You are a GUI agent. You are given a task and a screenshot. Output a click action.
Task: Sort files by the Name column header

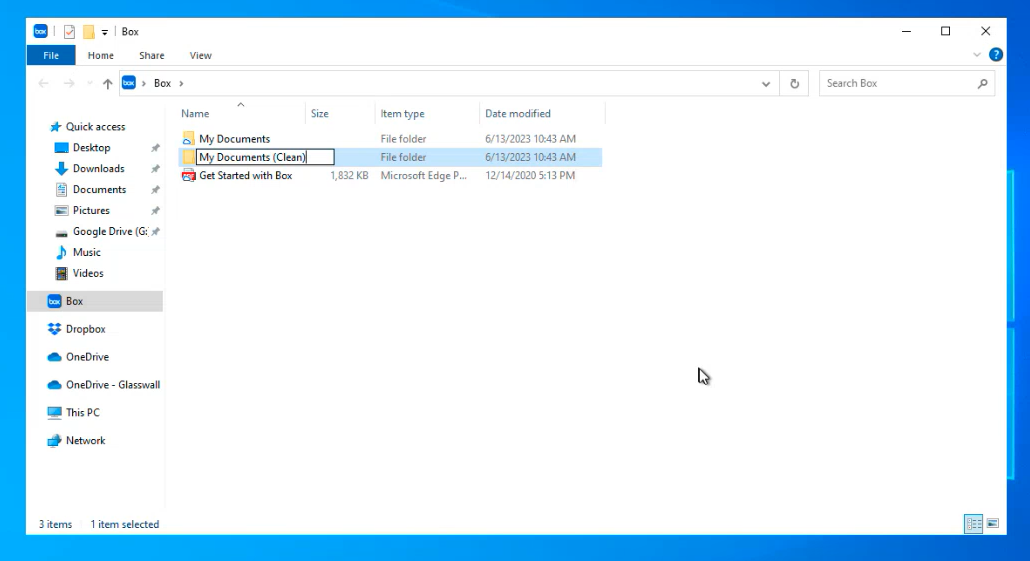click(195, 113)
